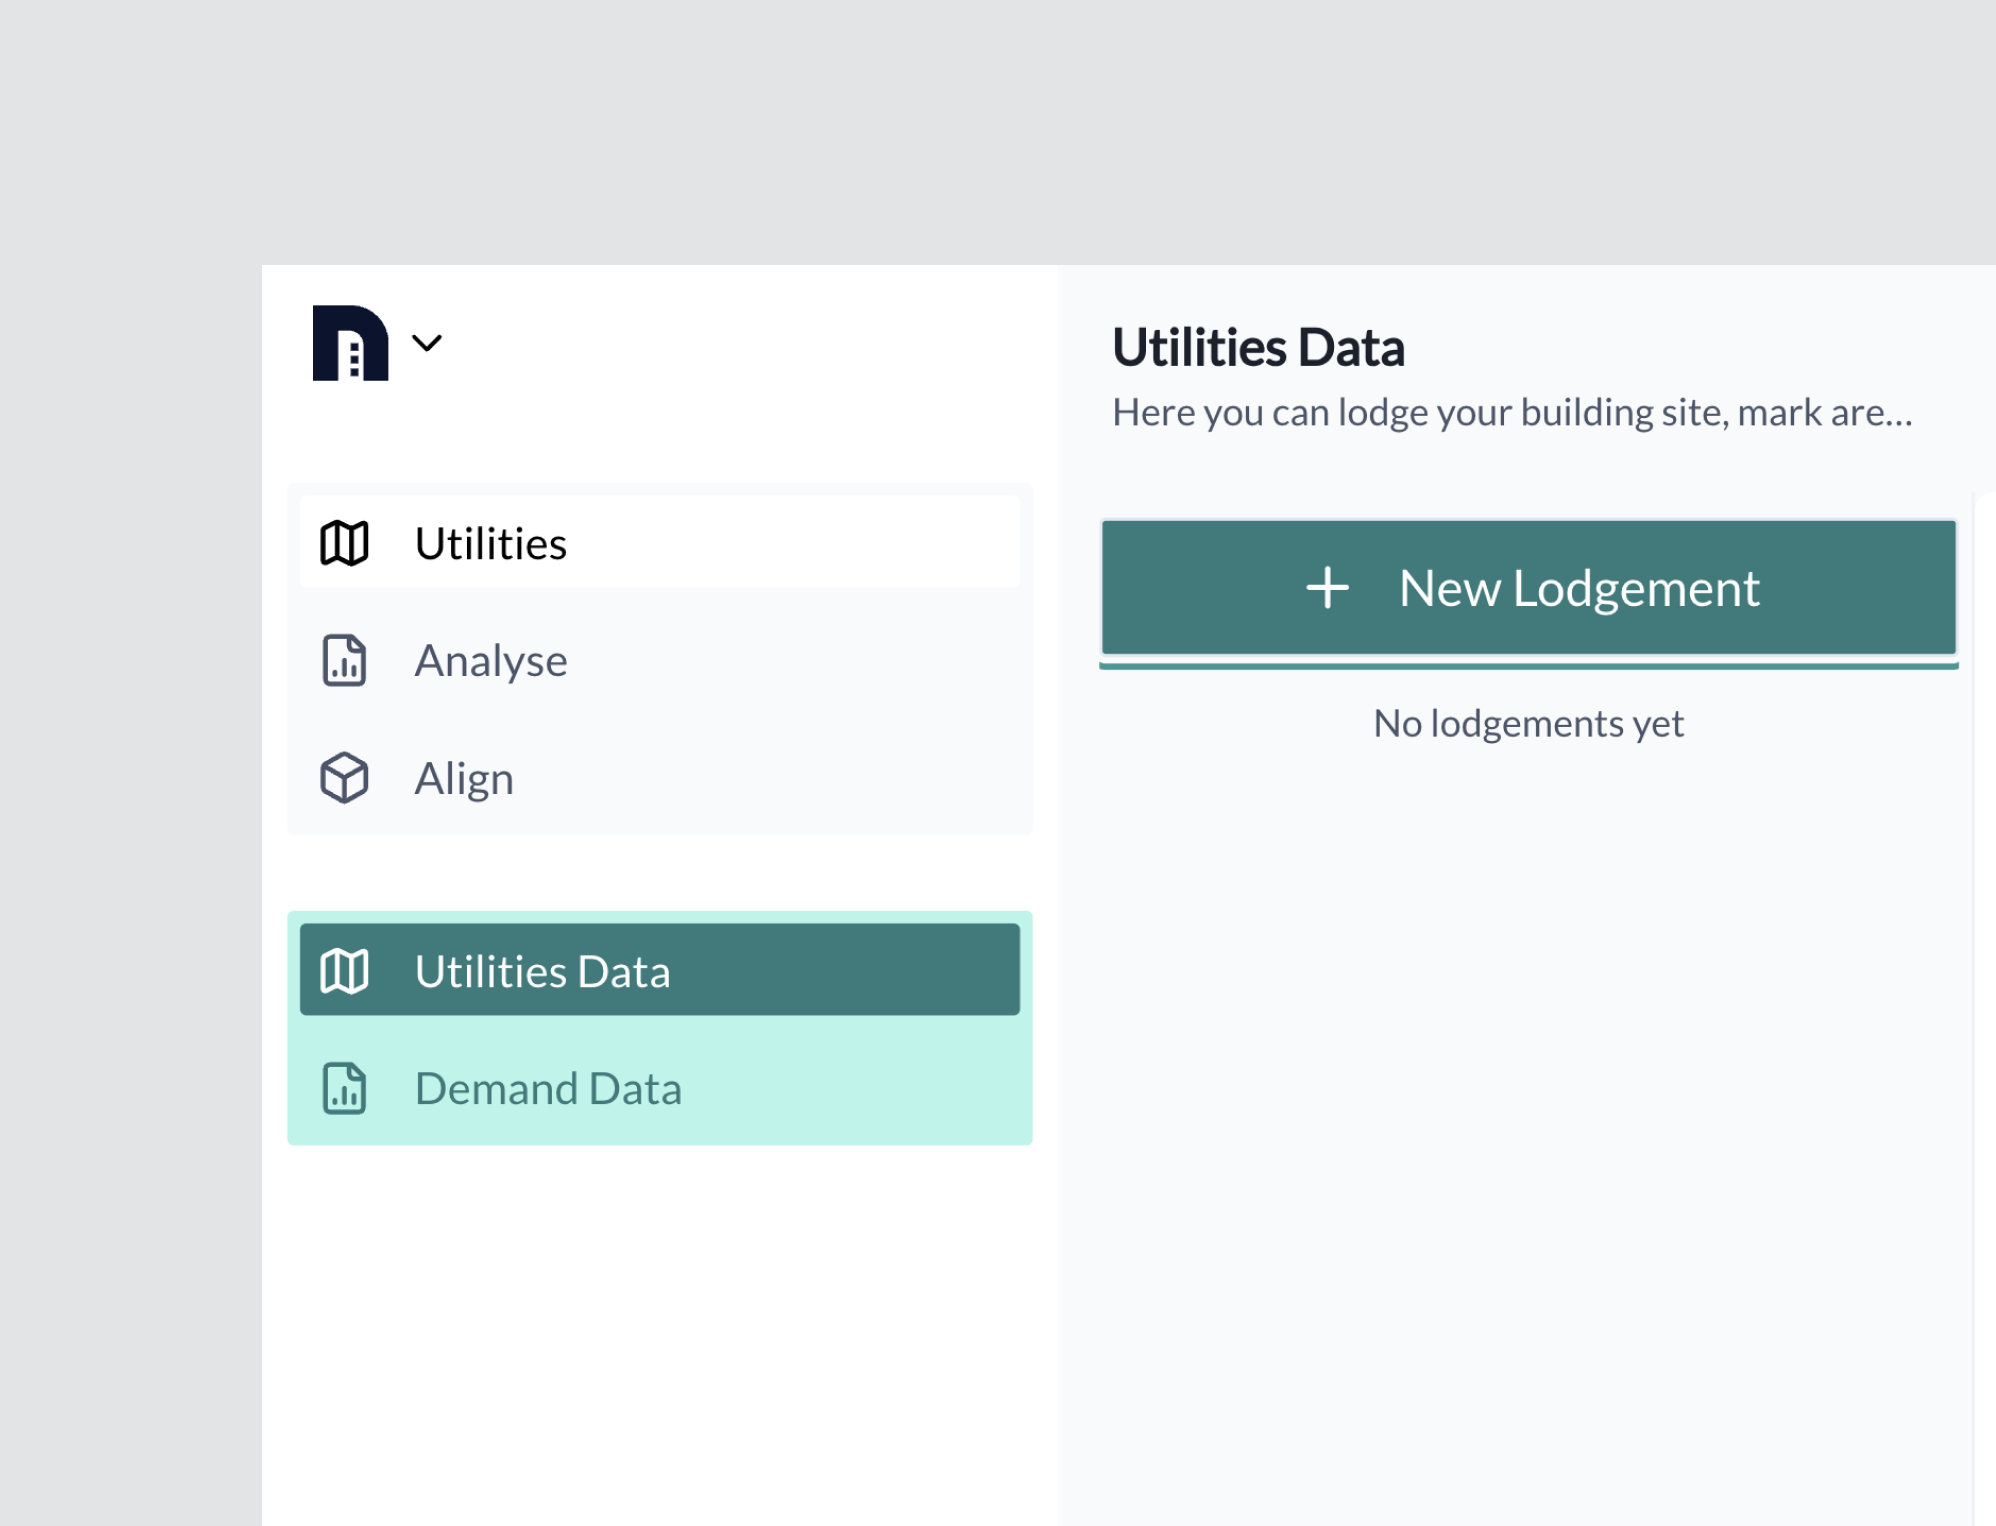The image size is (1996, 1526).
Task: Click the plus icon in New Lodgement
Action: [1328, 588]
